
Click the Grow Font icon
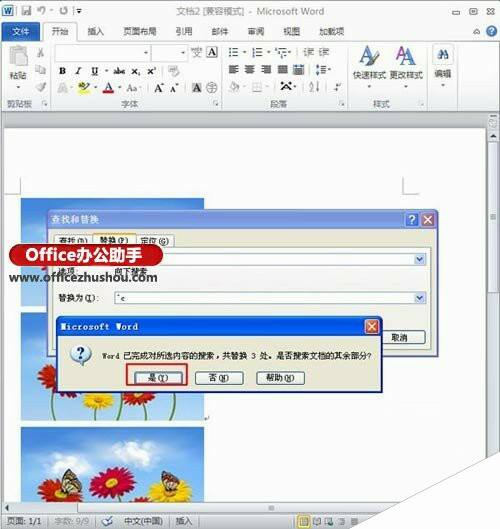[x=158, y=88]
